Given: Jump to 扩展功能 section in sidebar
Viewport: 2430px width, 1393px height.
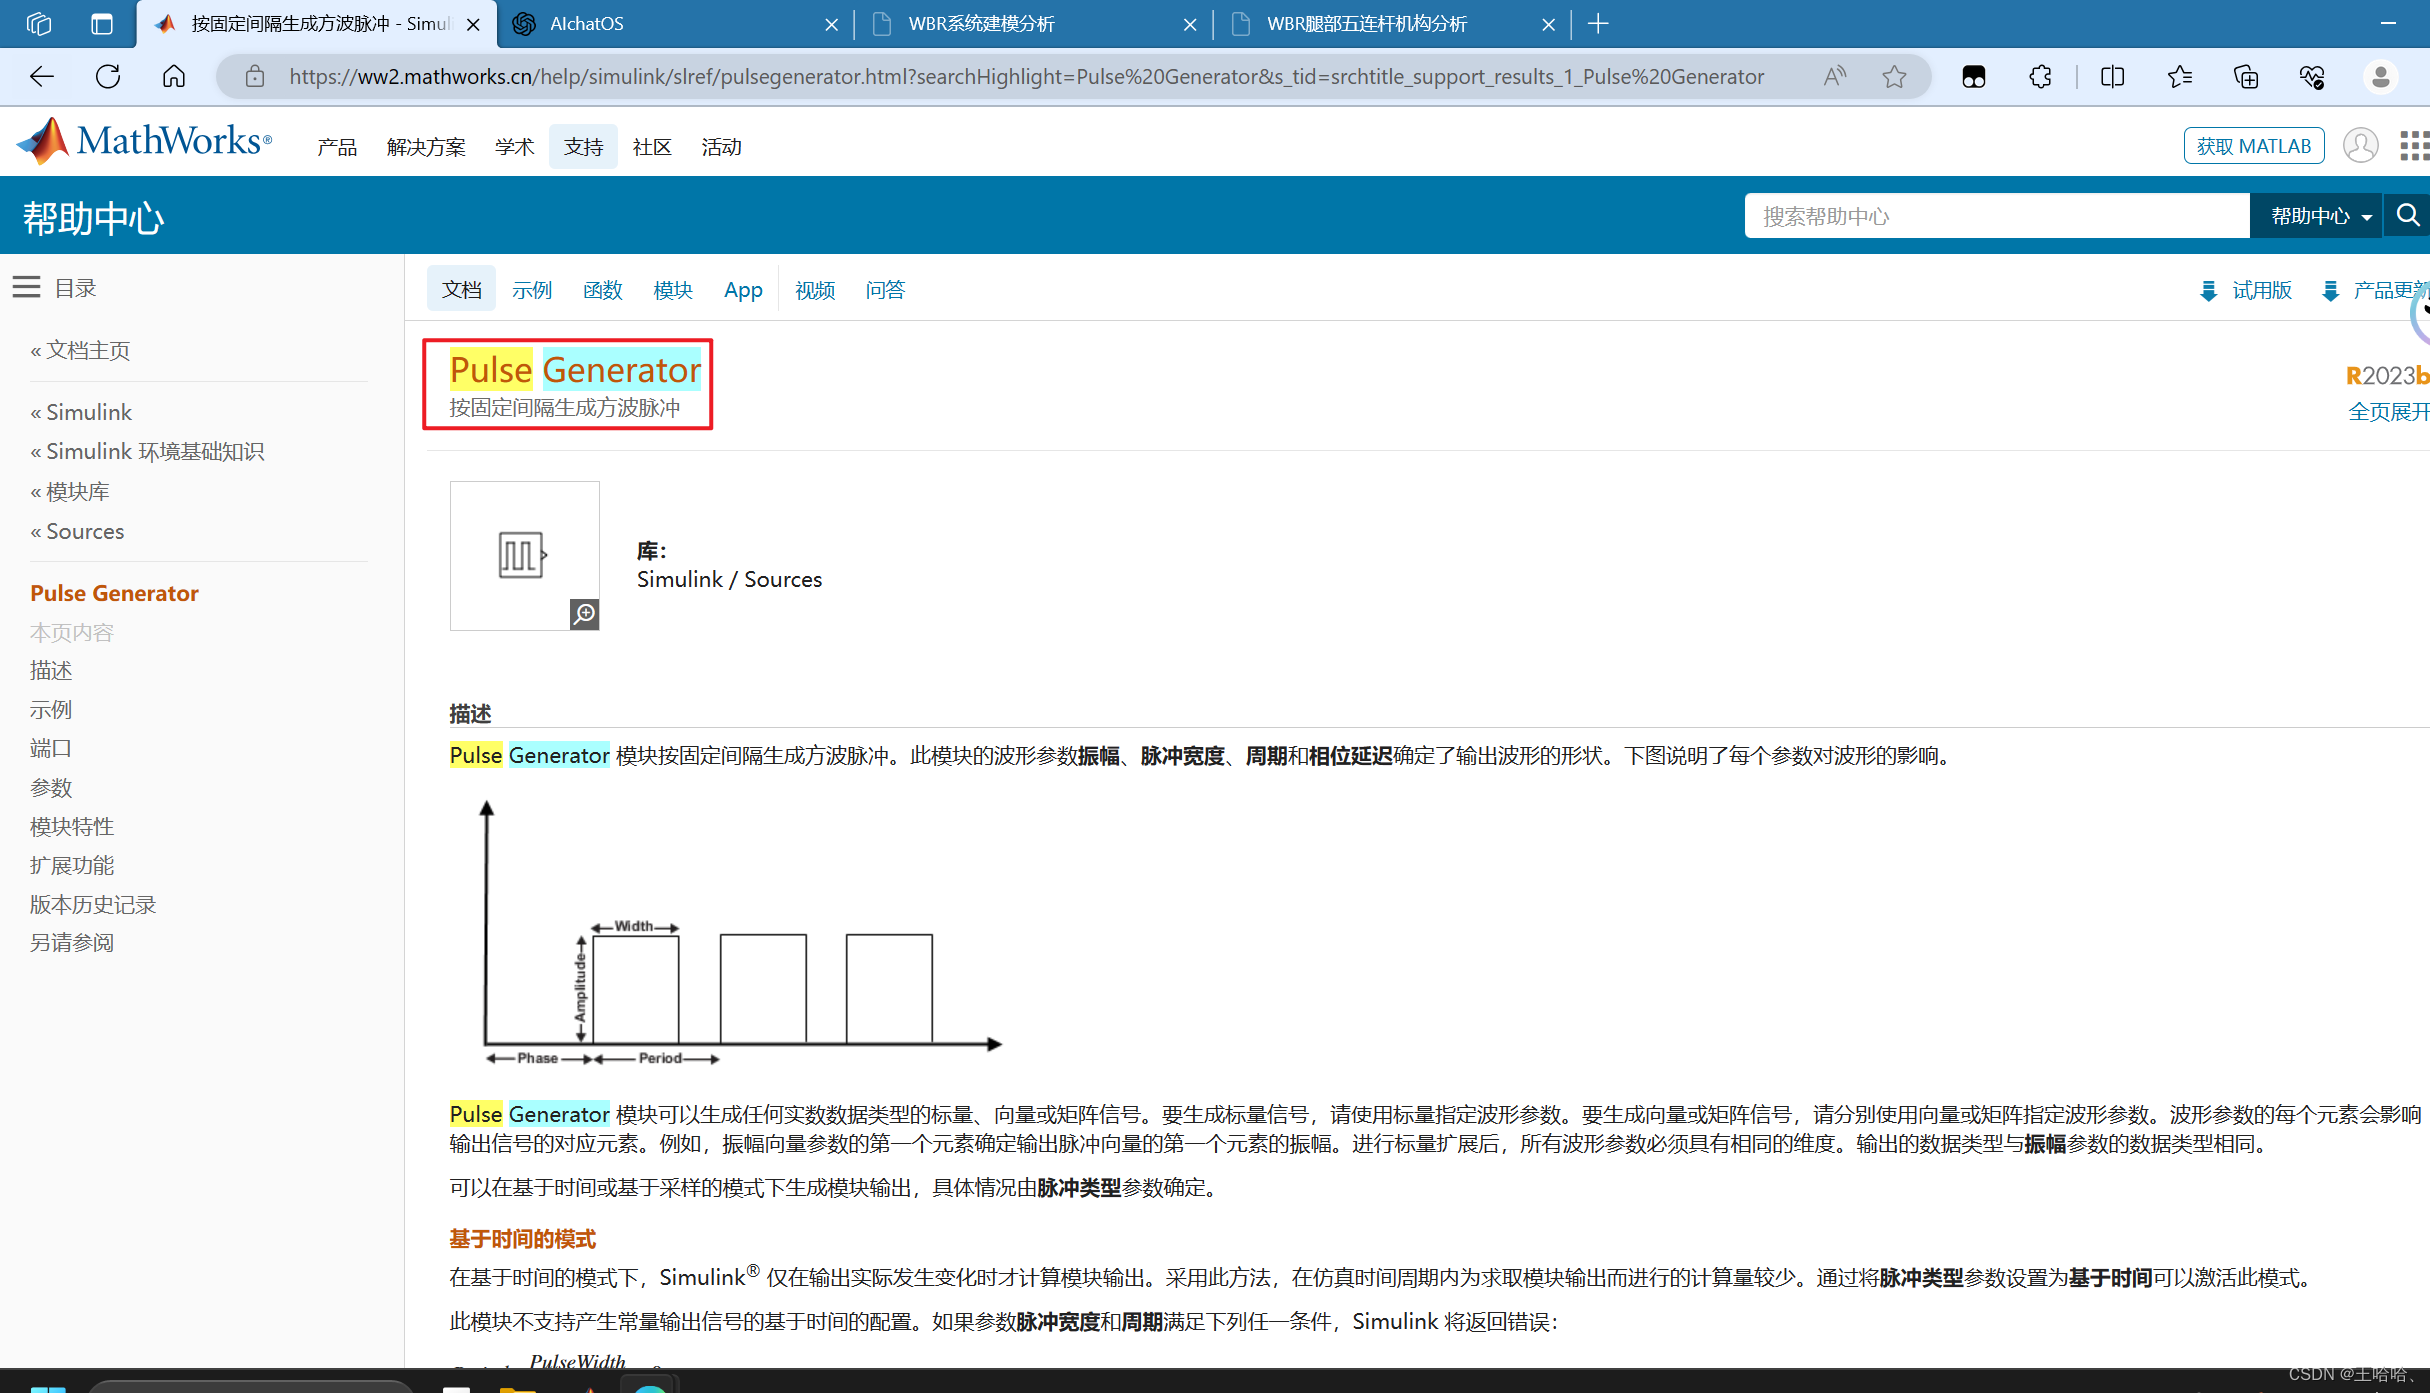Looking at the screenshot, I should (72, 865).
